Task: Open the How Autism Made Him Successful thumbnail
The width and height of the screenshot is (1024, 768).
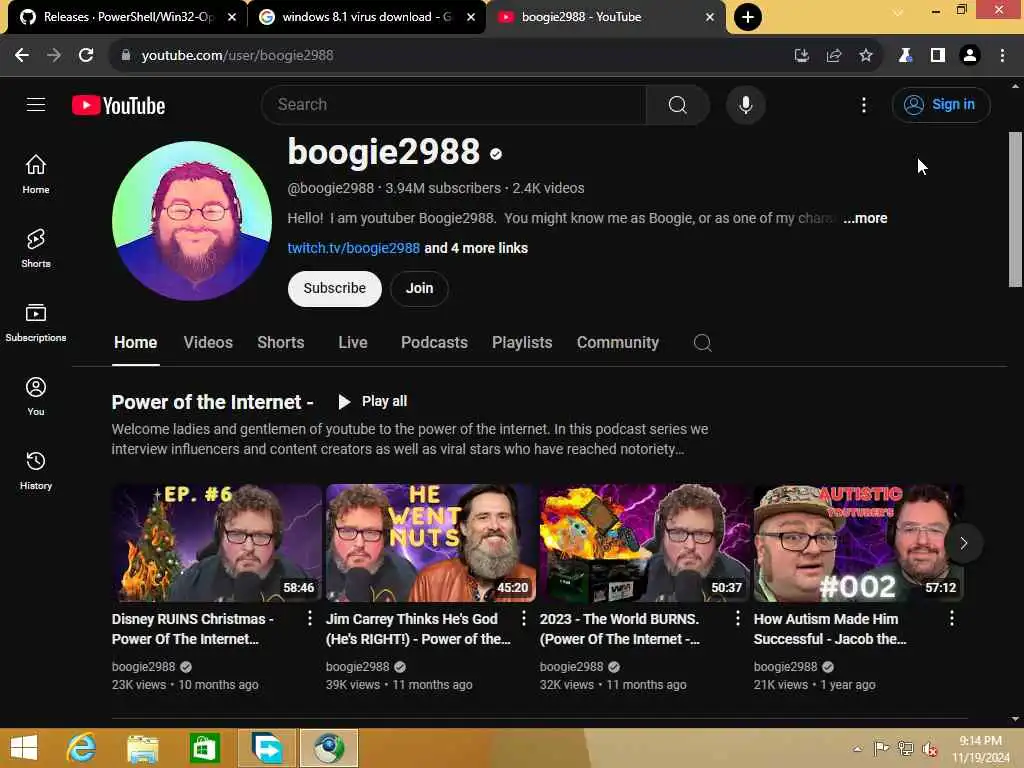Action: [x=858, y=543]
